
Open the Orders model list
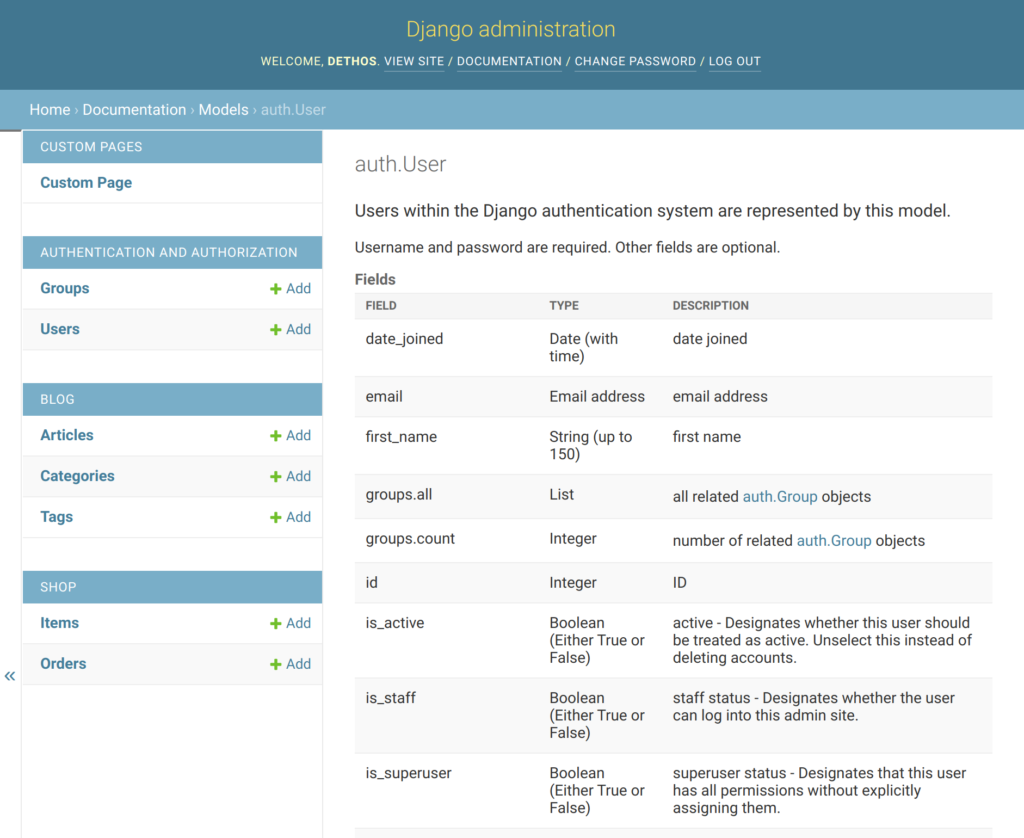(63, 664)
